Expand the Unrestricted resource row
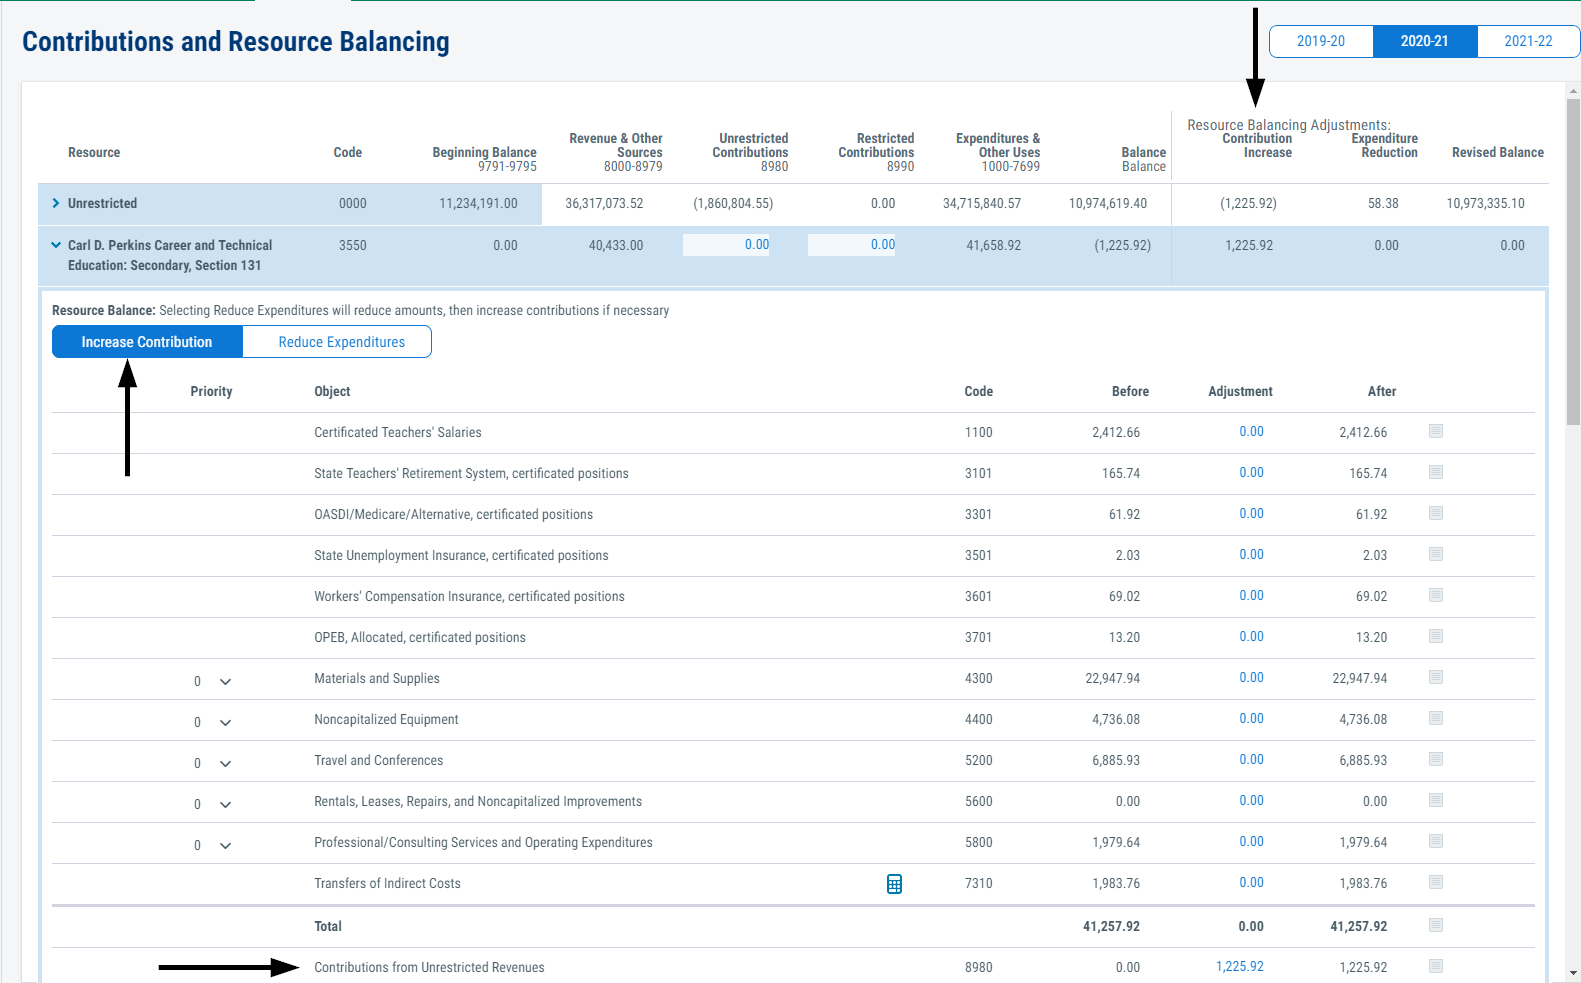Screen dimensions: 1581x983 56,203
